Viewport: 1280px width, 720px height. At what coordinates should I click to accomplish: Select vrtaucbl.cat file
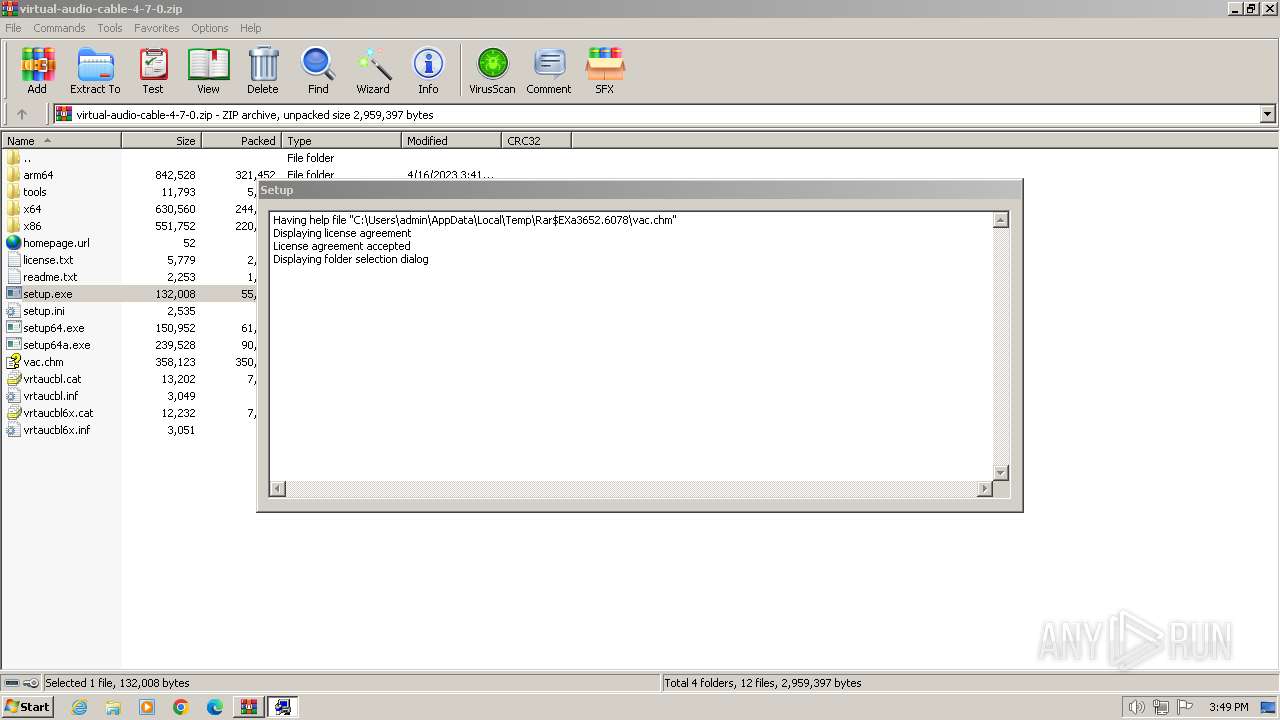coord(52,379)
